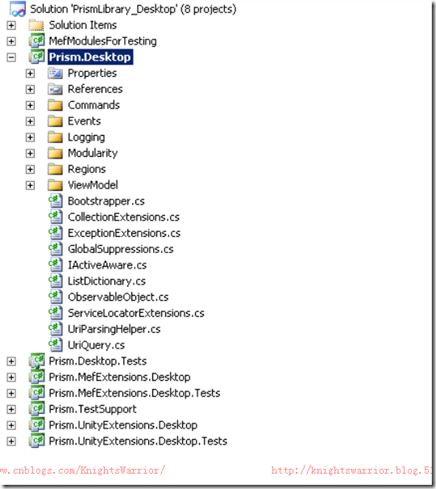
Task: Select the MefModulesForTesting project icon
Action: [37, 41]
